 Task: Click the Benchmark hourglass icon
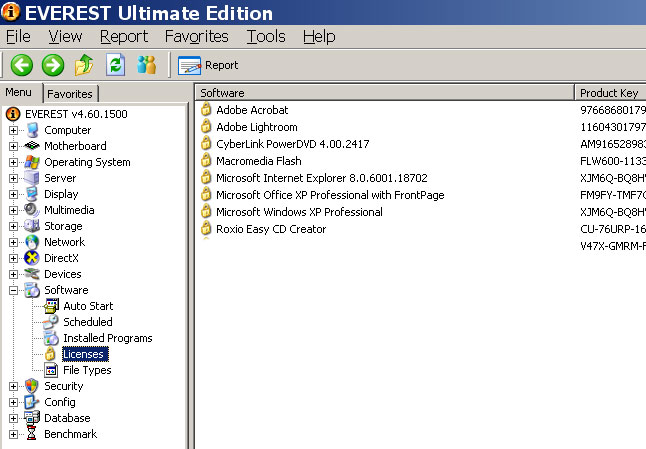(32, 434)
